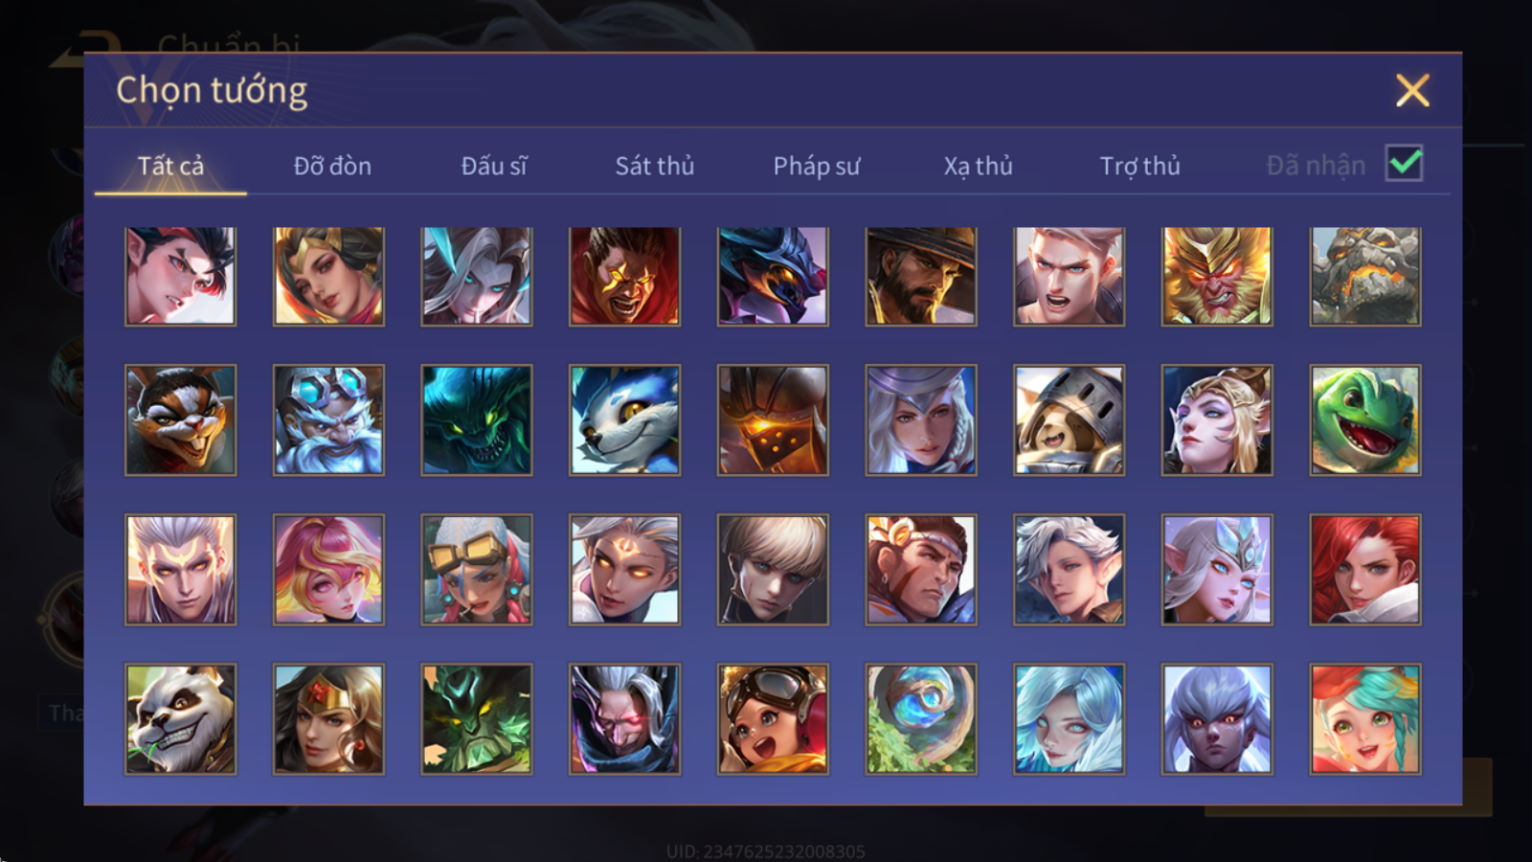Close the Chọn tướng dialog
The width and height of the screenshot is (1532, 862).
tap(1412, 91)
